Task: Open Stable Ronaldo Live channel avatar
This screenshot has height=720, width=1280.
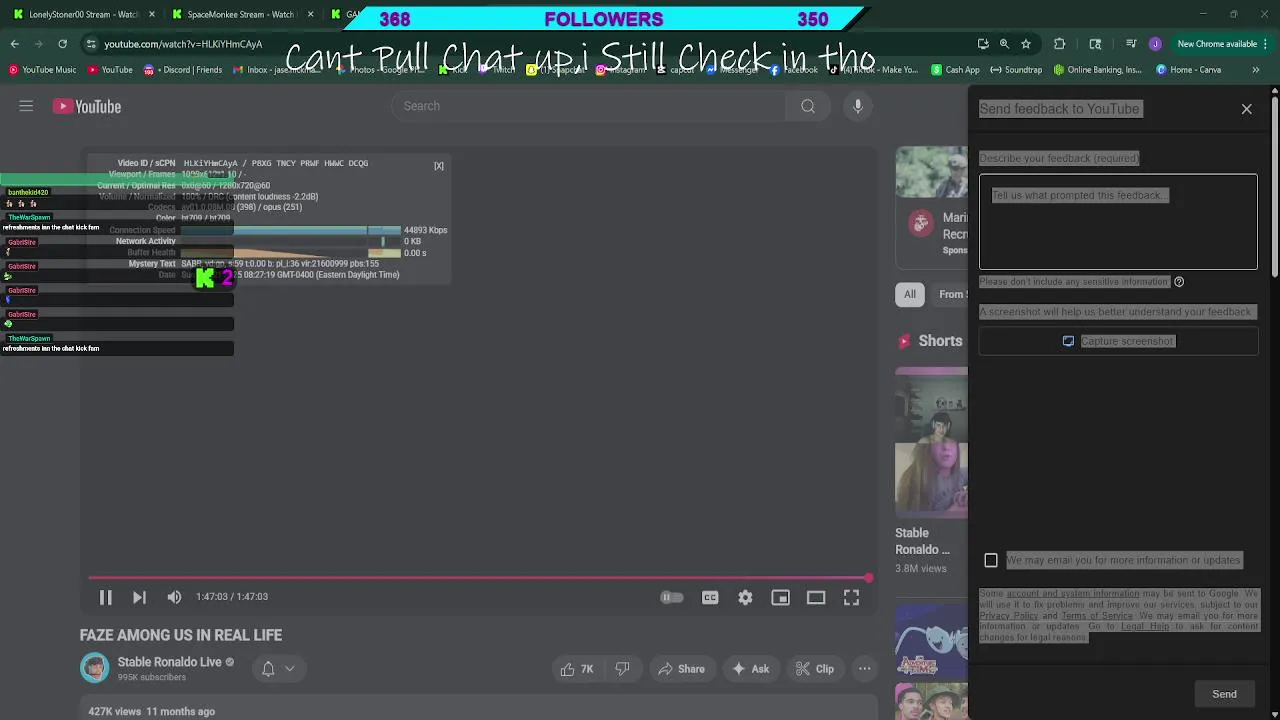Action: click(95, 668)
